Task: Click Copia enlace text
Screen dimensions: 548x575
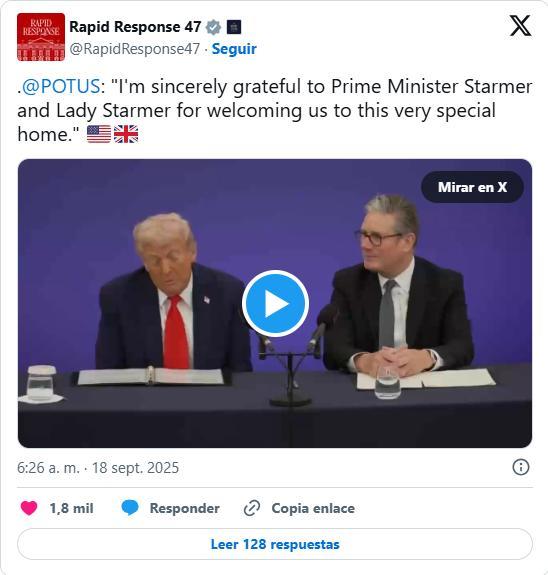Action: pos(313,508)
